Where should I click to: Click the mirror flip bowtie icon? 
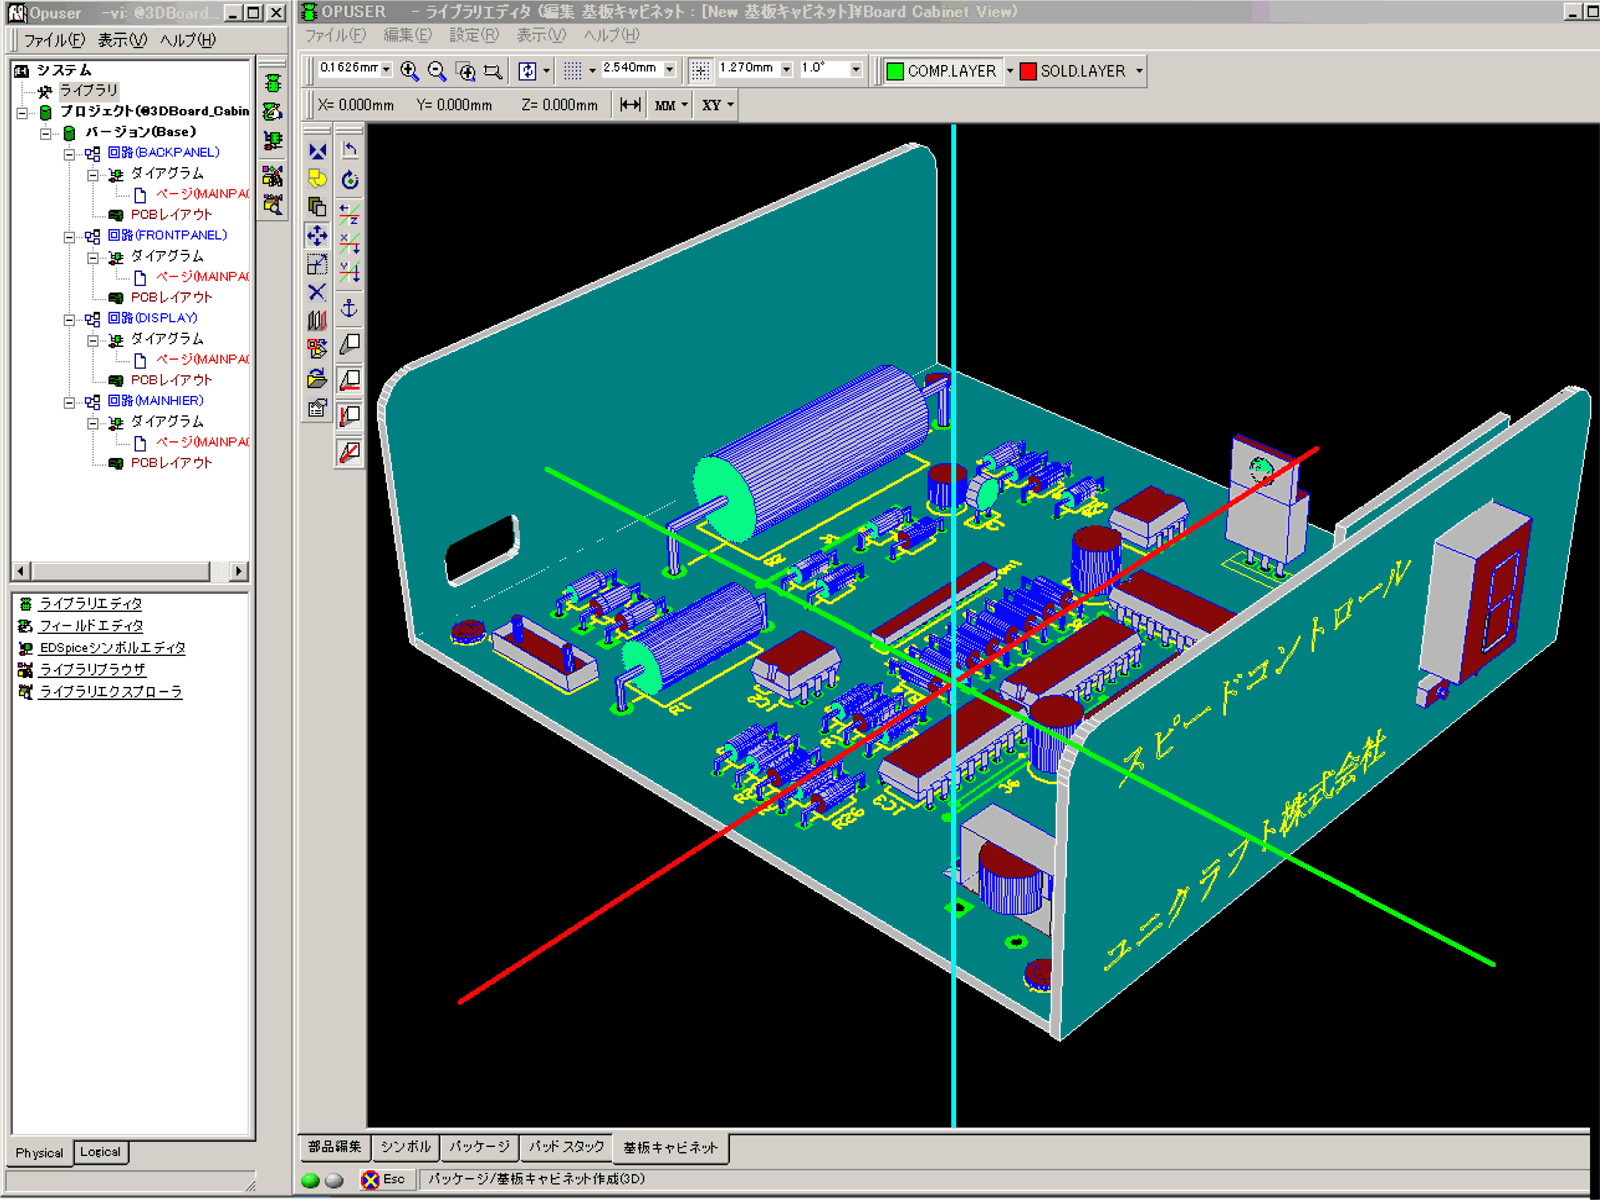click(x=317, y=152)
